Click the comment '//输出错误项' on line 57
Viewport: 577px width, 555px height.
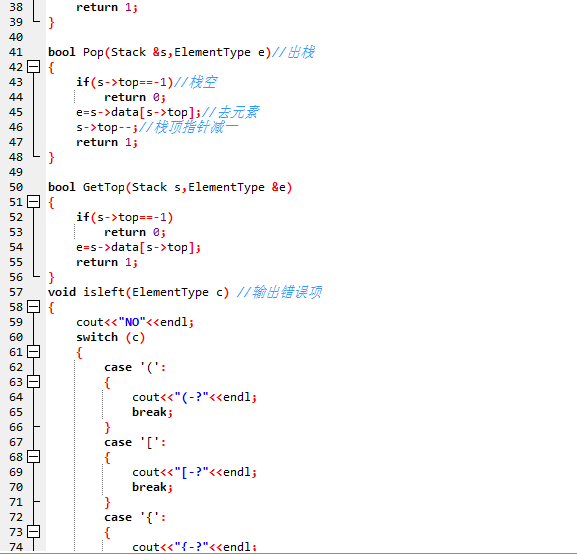coord(279,292)
